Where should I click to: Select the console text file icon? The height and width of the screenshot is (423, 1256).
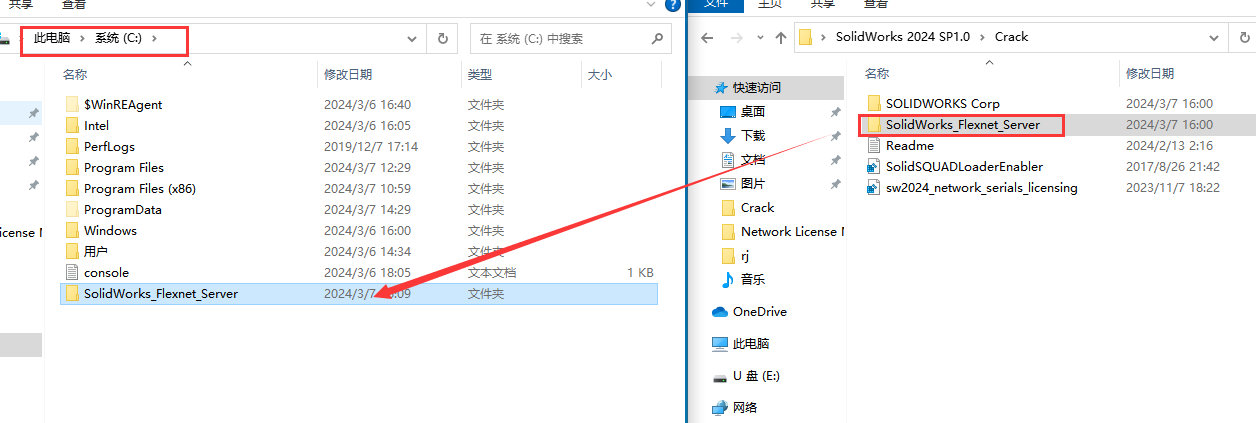pos(71,272)
